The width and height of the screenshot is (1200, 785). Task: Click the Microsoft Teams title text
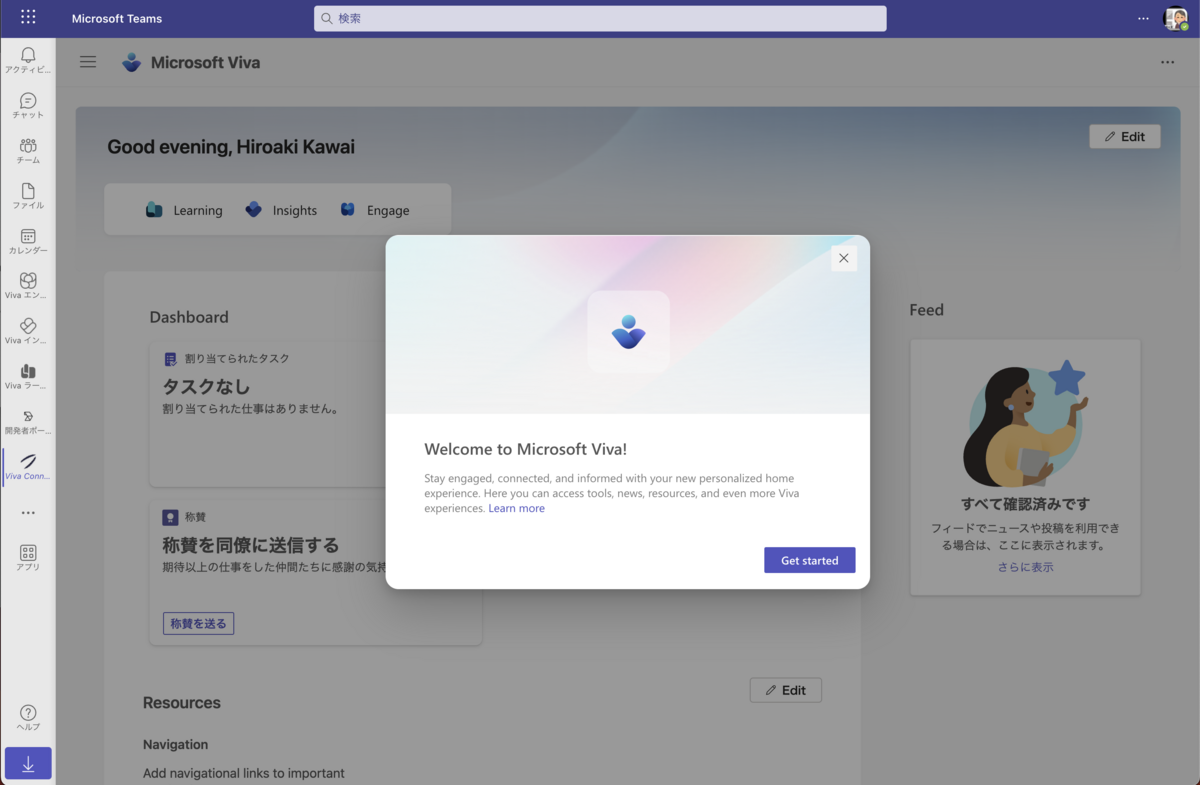pyautogui.click(x=117, y=18)
